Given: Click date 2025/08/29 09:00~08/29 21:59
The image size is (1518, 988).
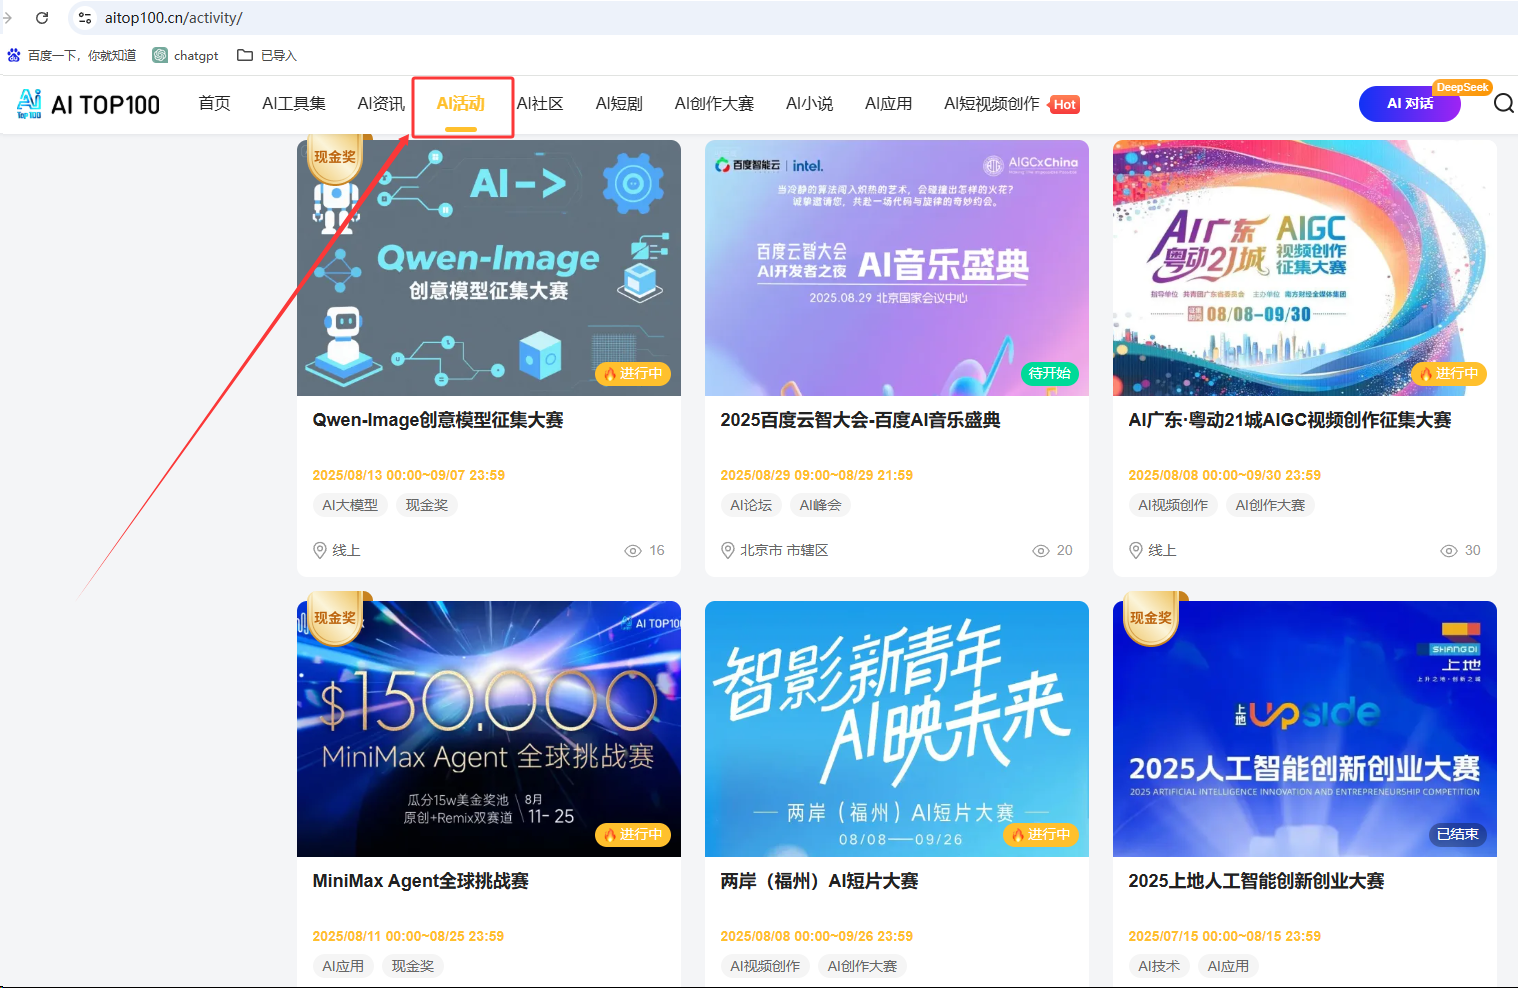Looking at the screenshot, I should 816,475.
